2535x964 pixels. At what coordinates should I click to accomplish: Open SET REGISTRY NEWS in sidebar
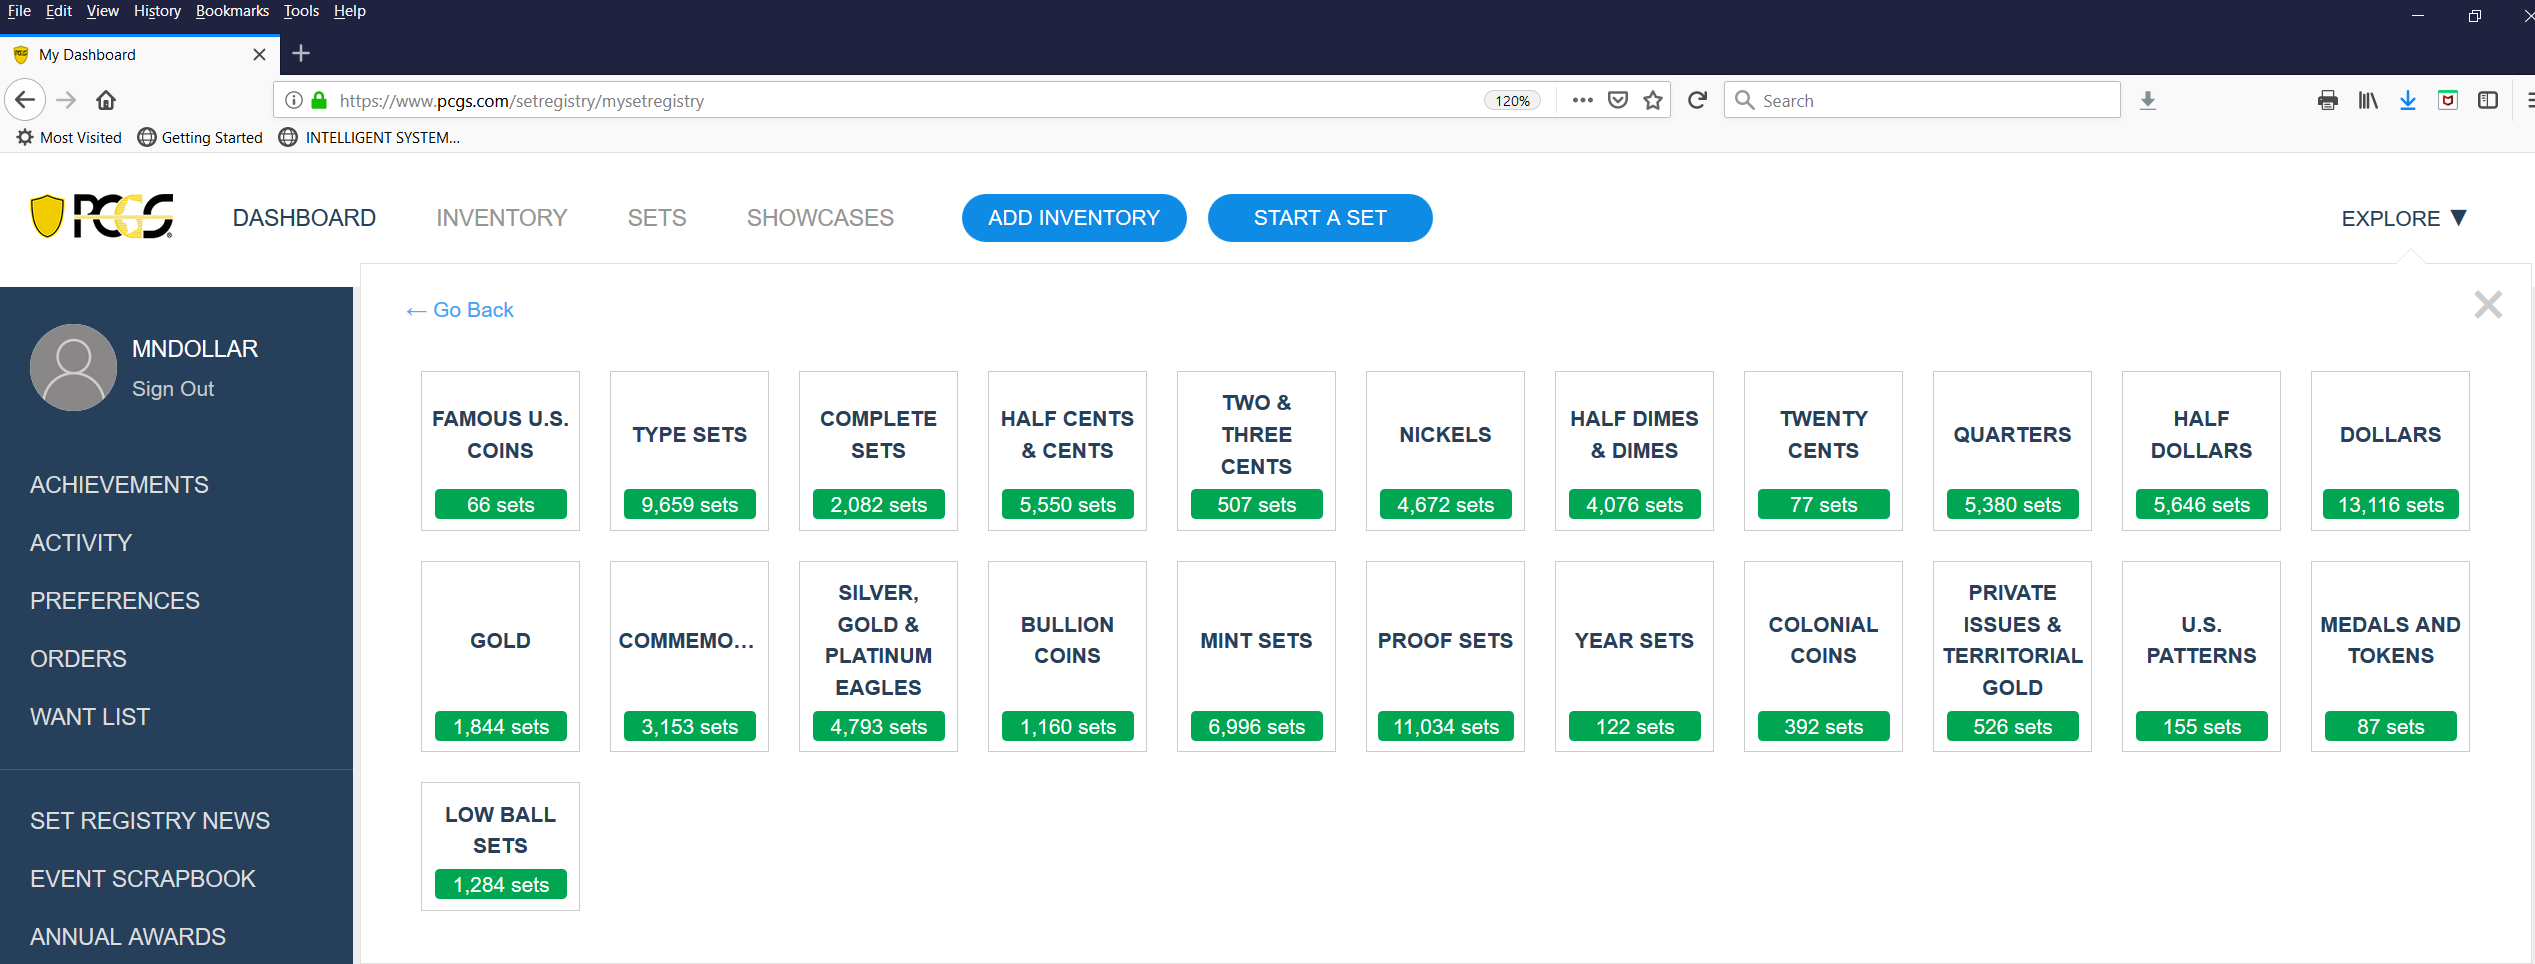point(150,821)
